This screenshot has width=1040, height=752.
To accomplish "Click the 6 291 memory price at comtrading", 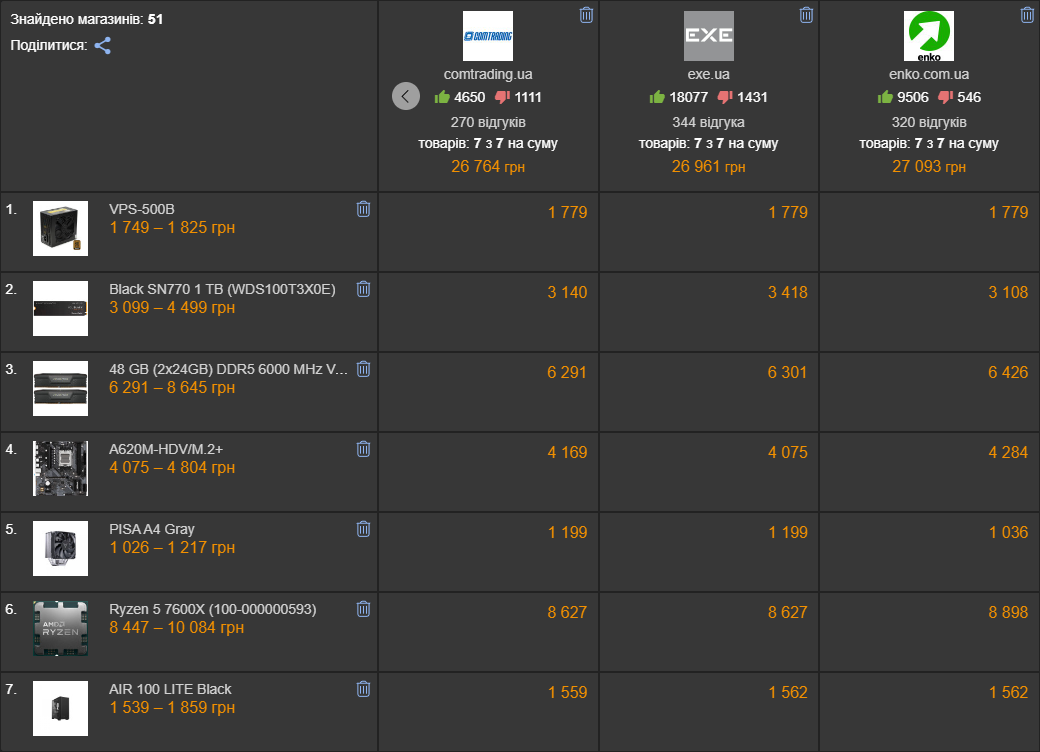I will [567, 373].
